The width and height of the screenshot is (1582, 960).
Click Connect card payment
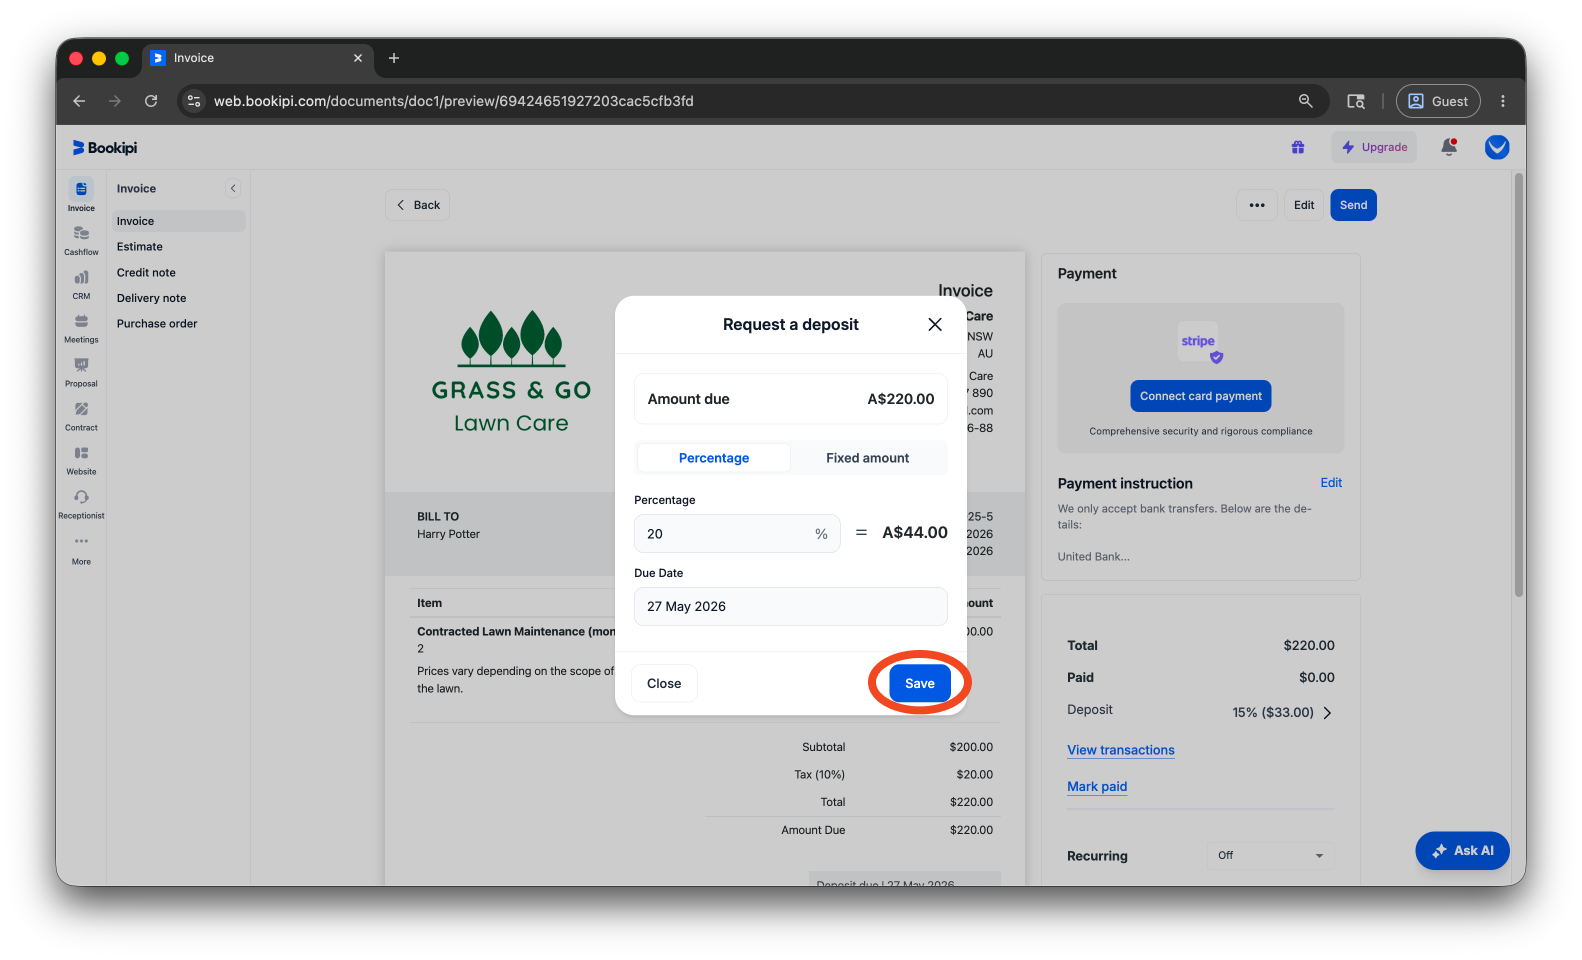tap(1201, 396)
